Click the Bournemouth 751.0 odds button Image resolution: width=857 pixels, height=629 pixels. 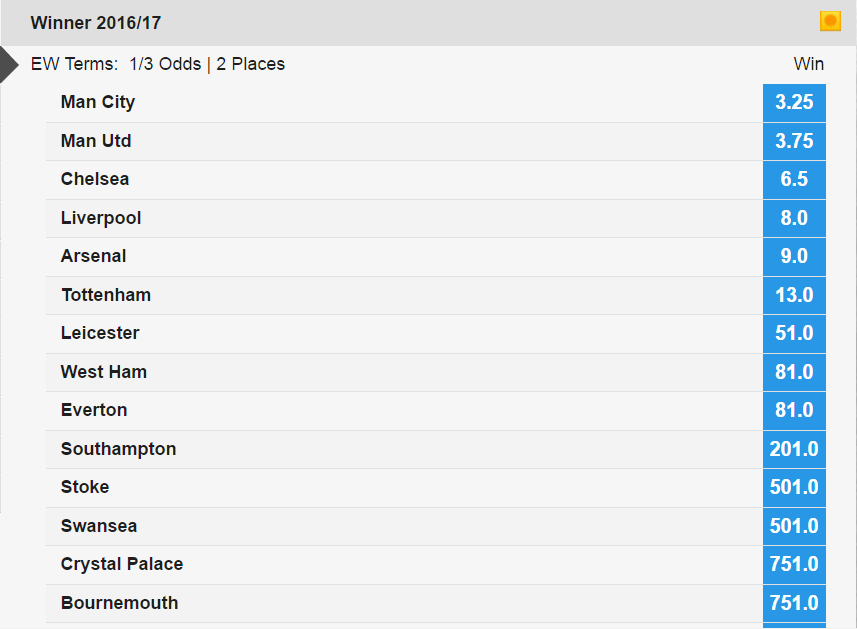[794, 604]
